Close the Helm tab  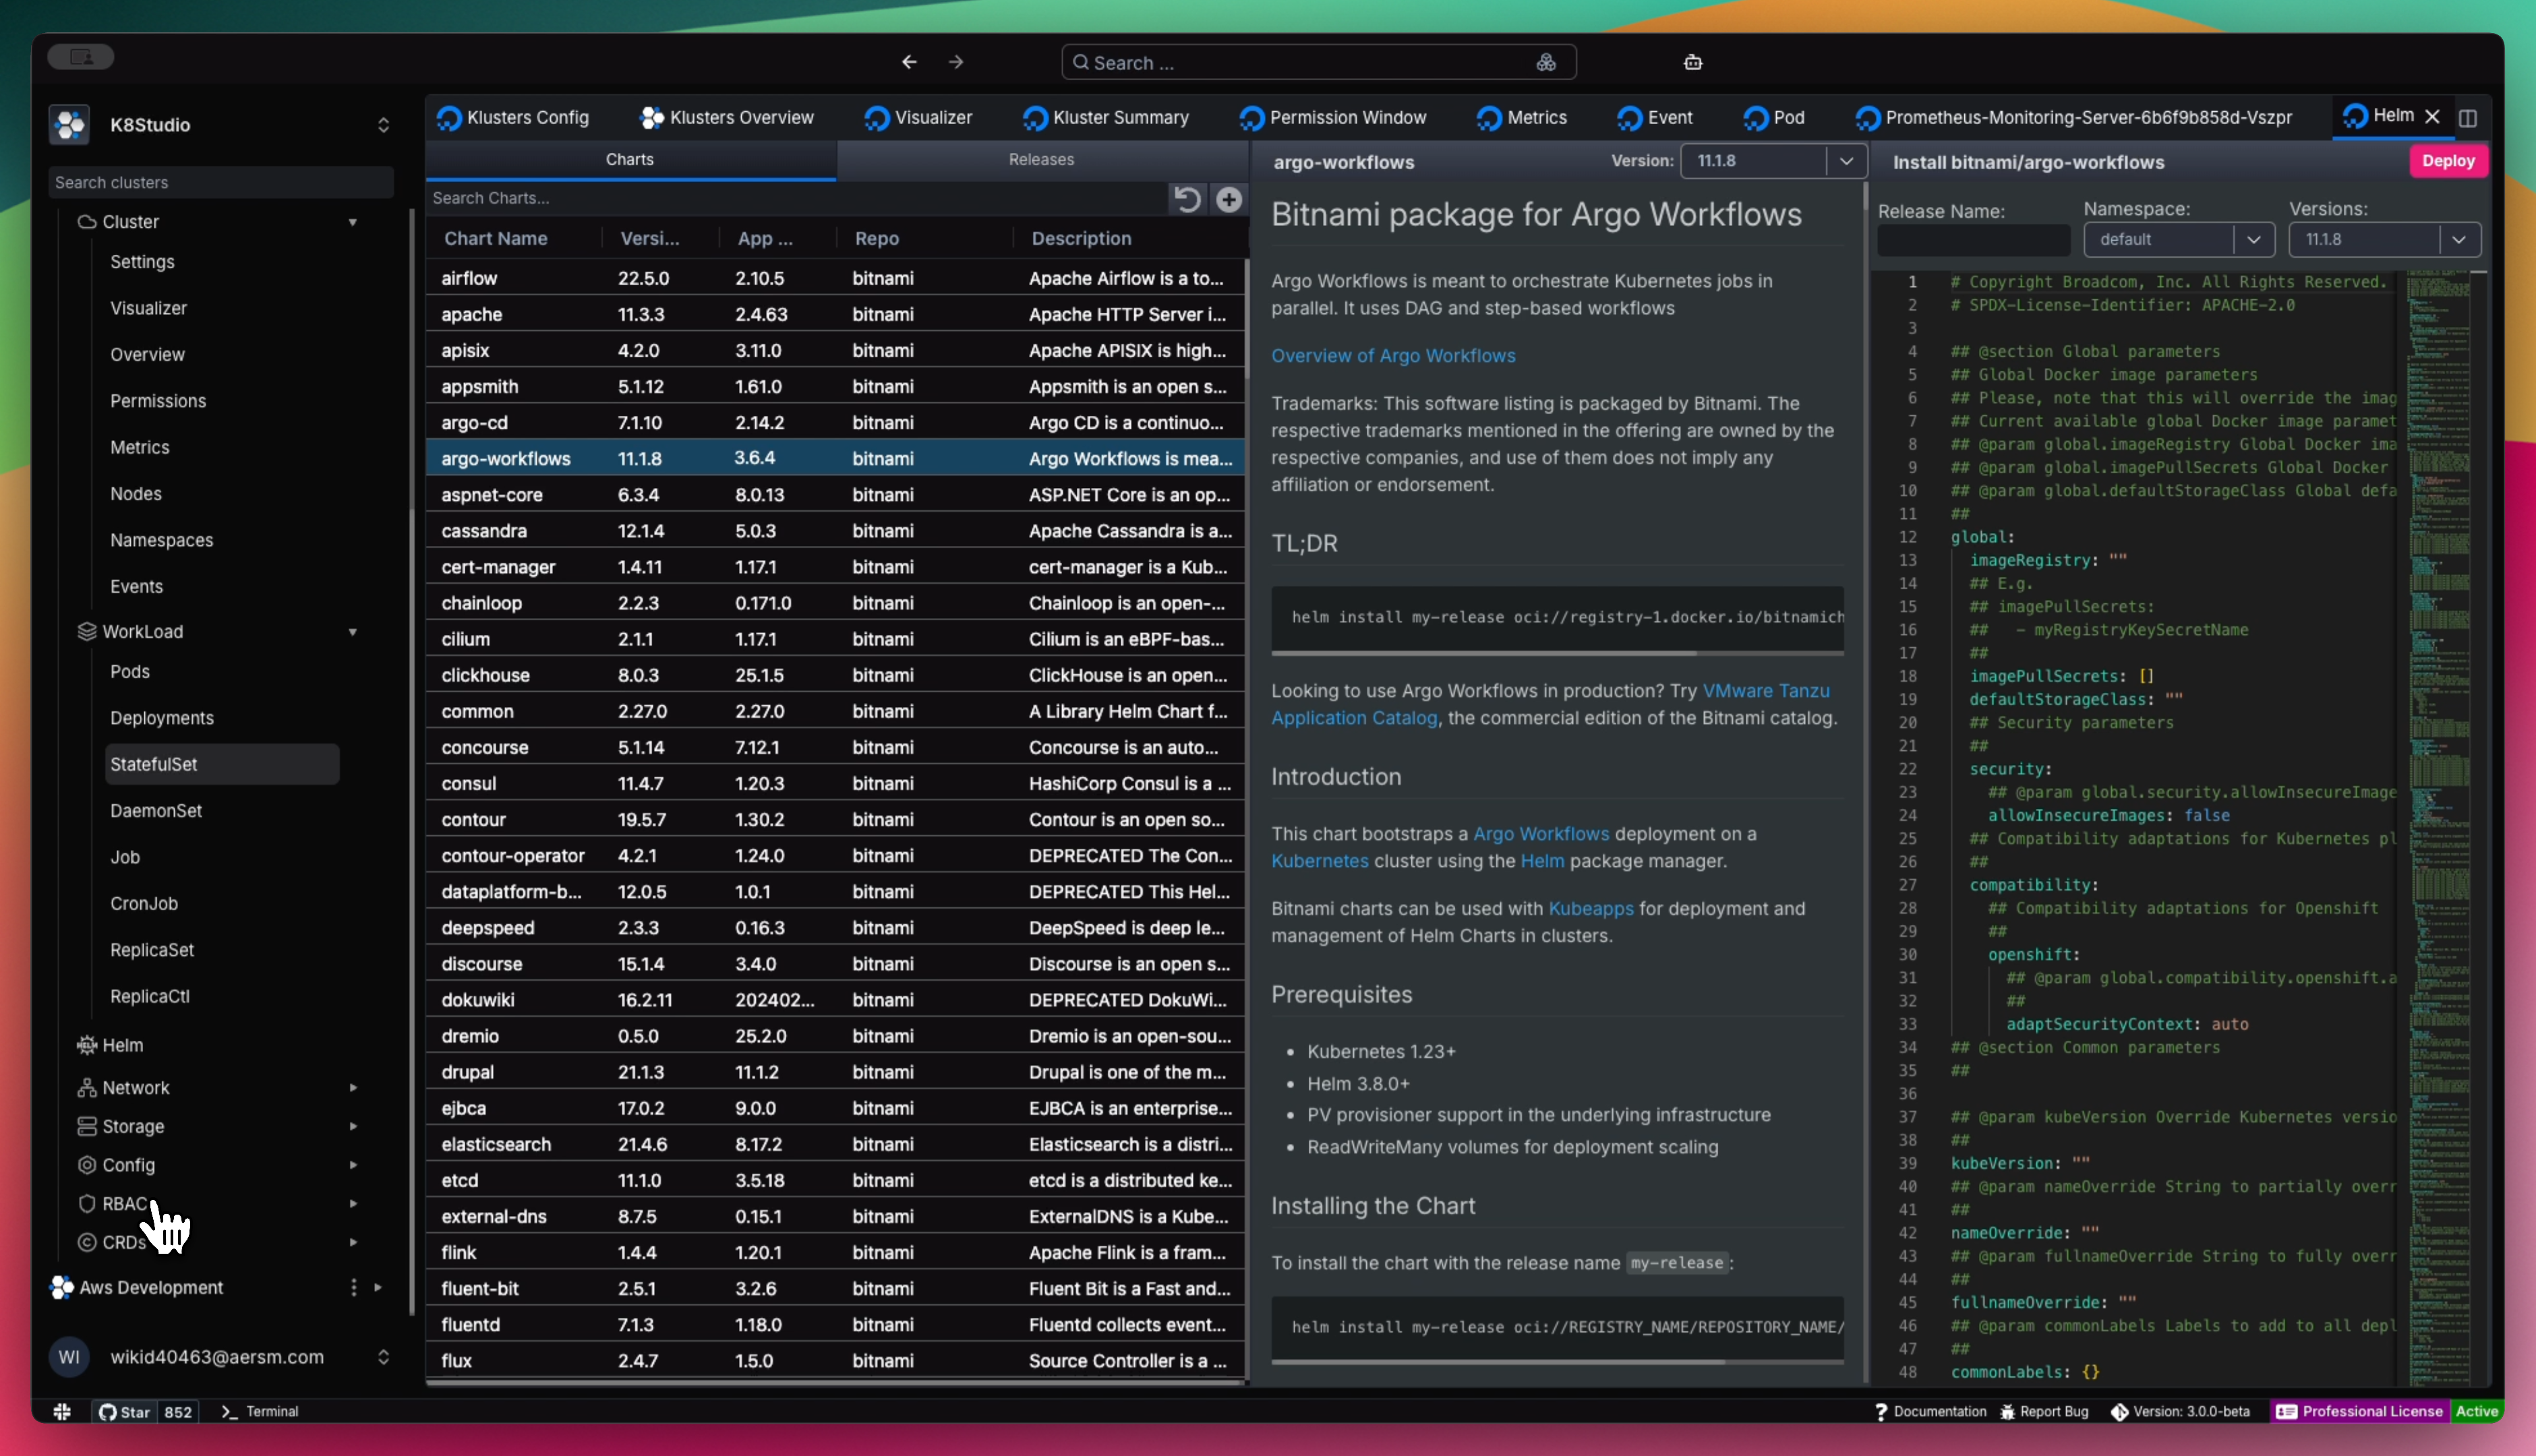[2432, 117]
